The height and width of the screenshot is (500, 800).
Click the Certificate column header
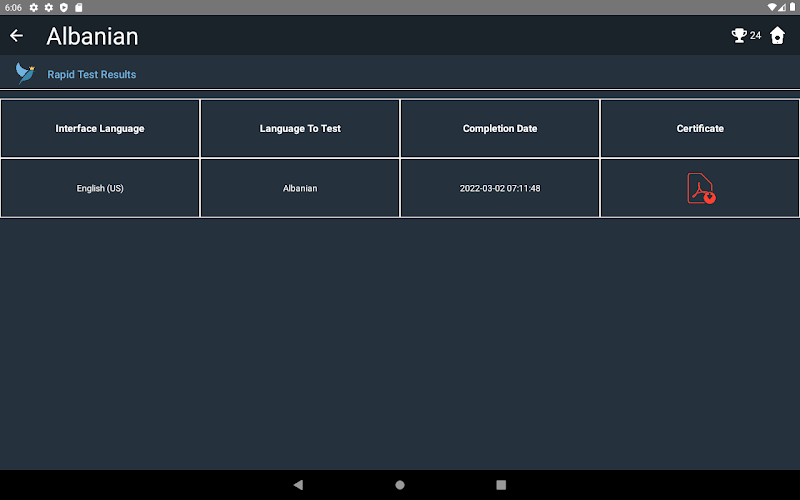(x=700, y=129)
